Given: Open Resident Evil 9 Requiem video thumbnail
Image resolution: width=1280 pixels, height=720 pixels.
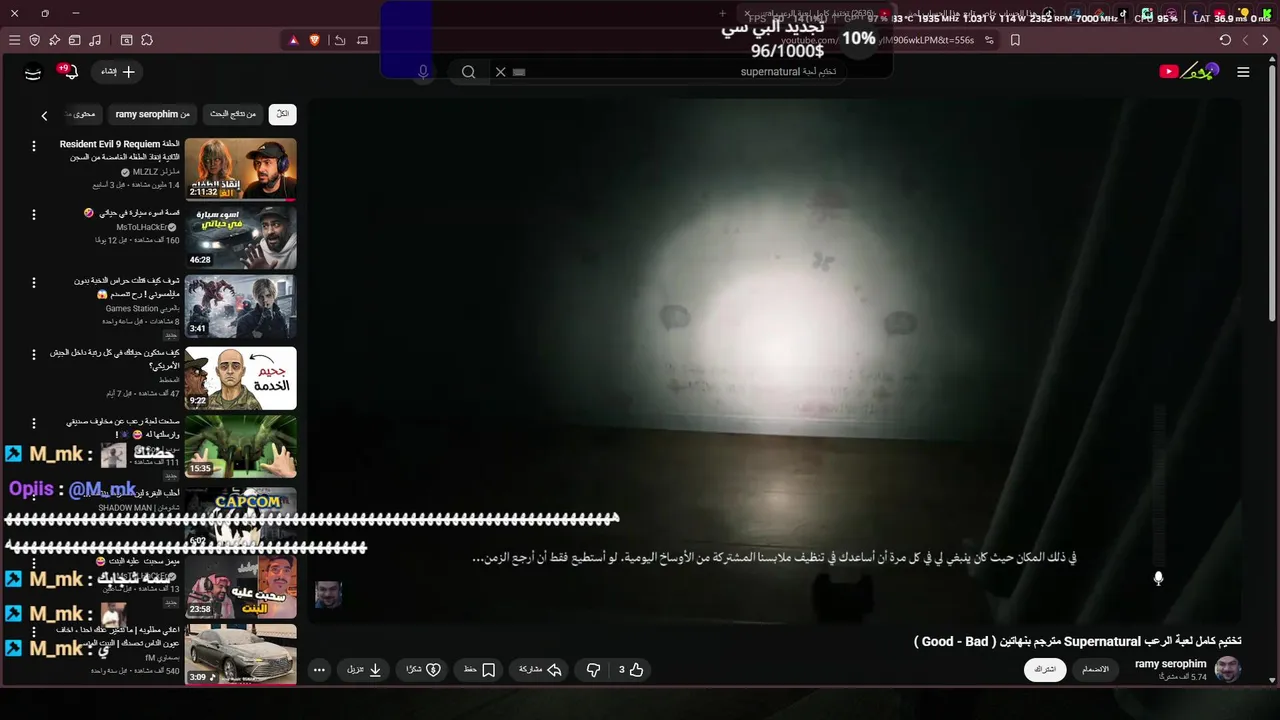Looking at the screenshot, I should (x=241, y=169).
